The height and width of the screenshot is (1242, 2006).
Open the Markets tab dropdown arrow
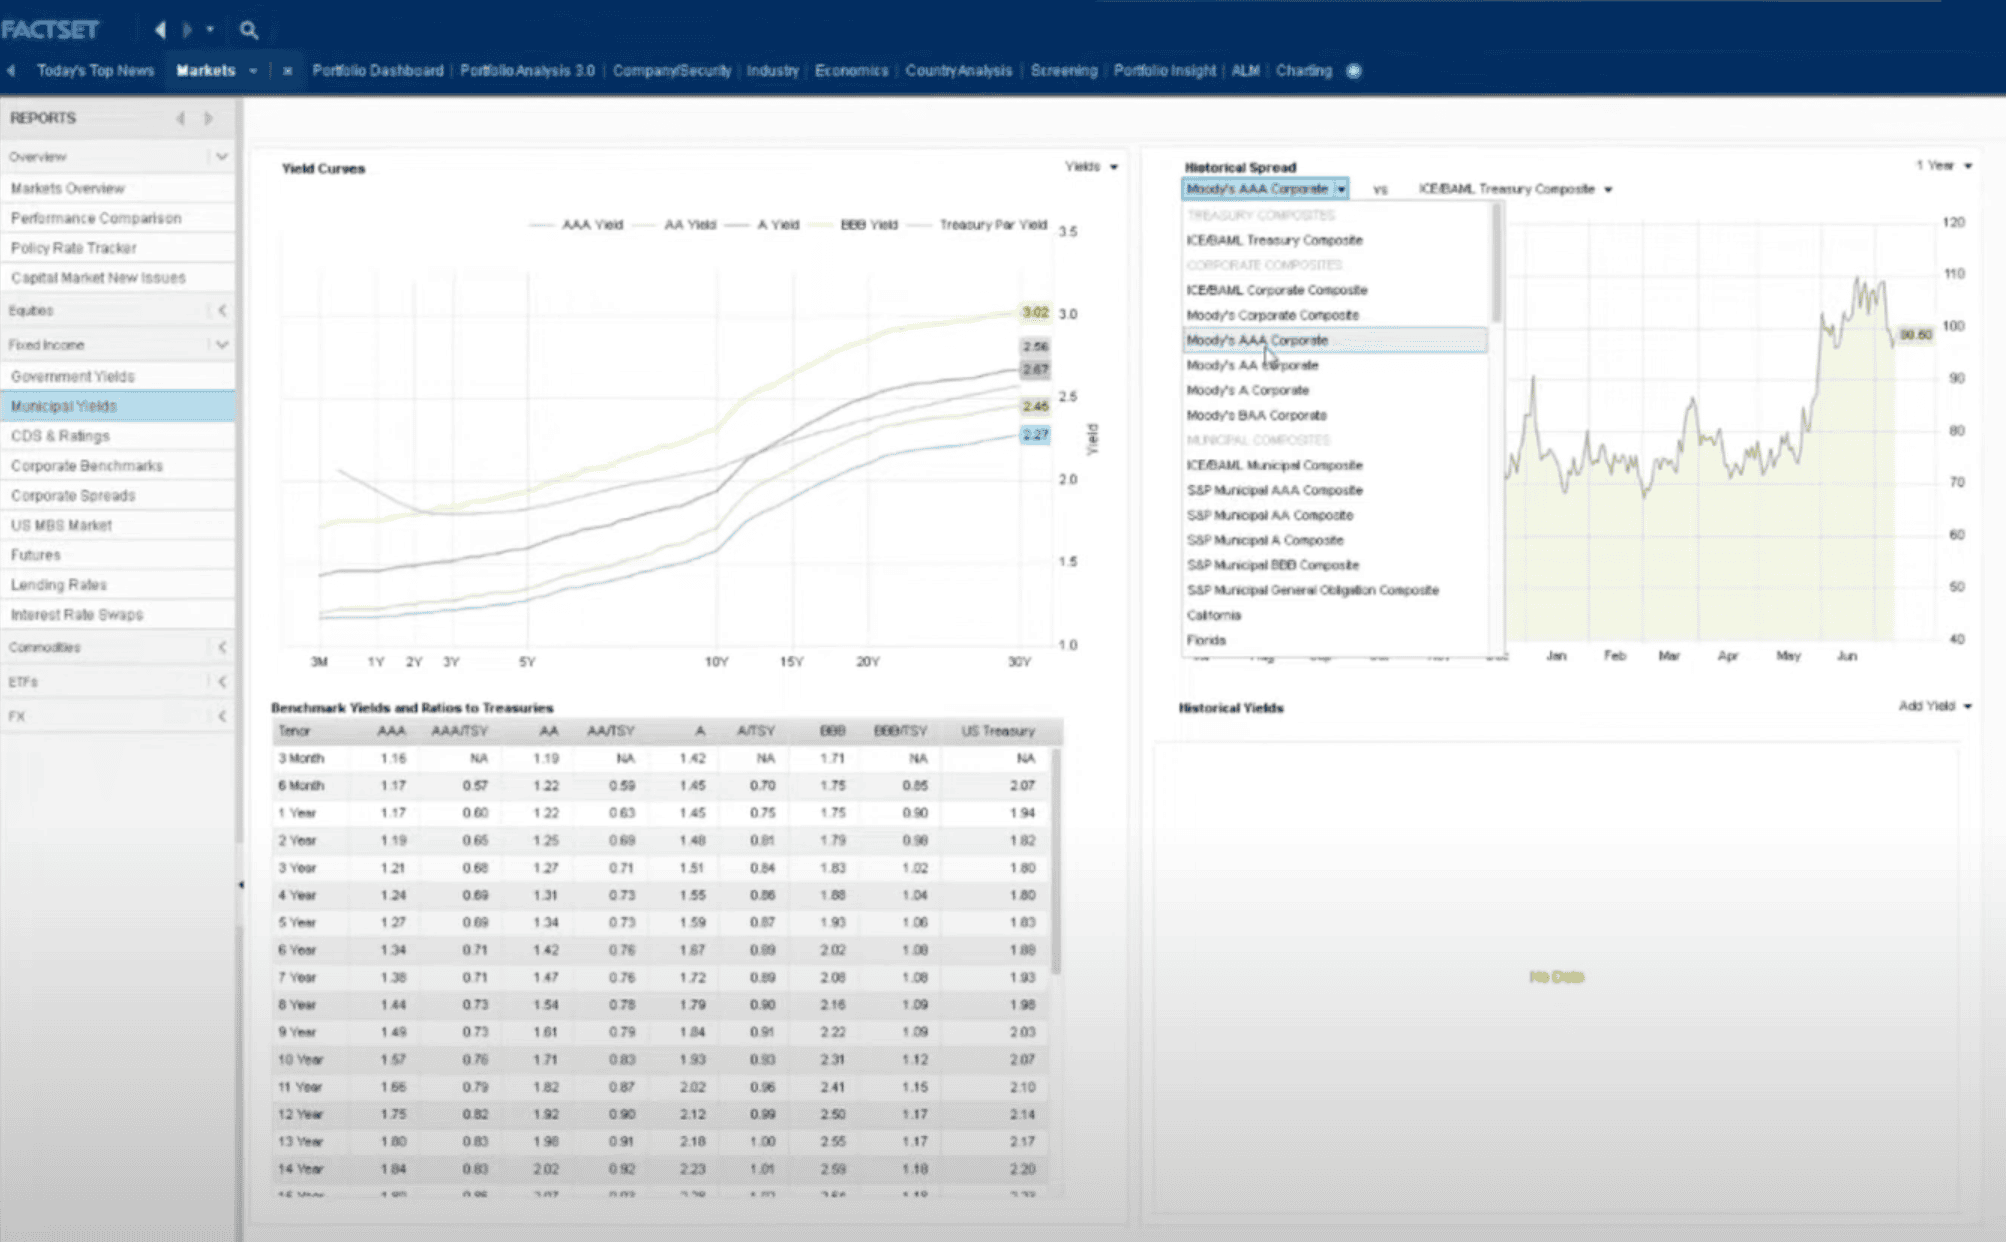253,71
